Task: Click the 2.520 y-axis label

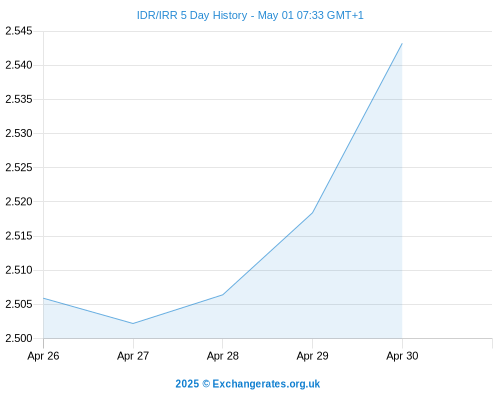Action: click(19, 202)
